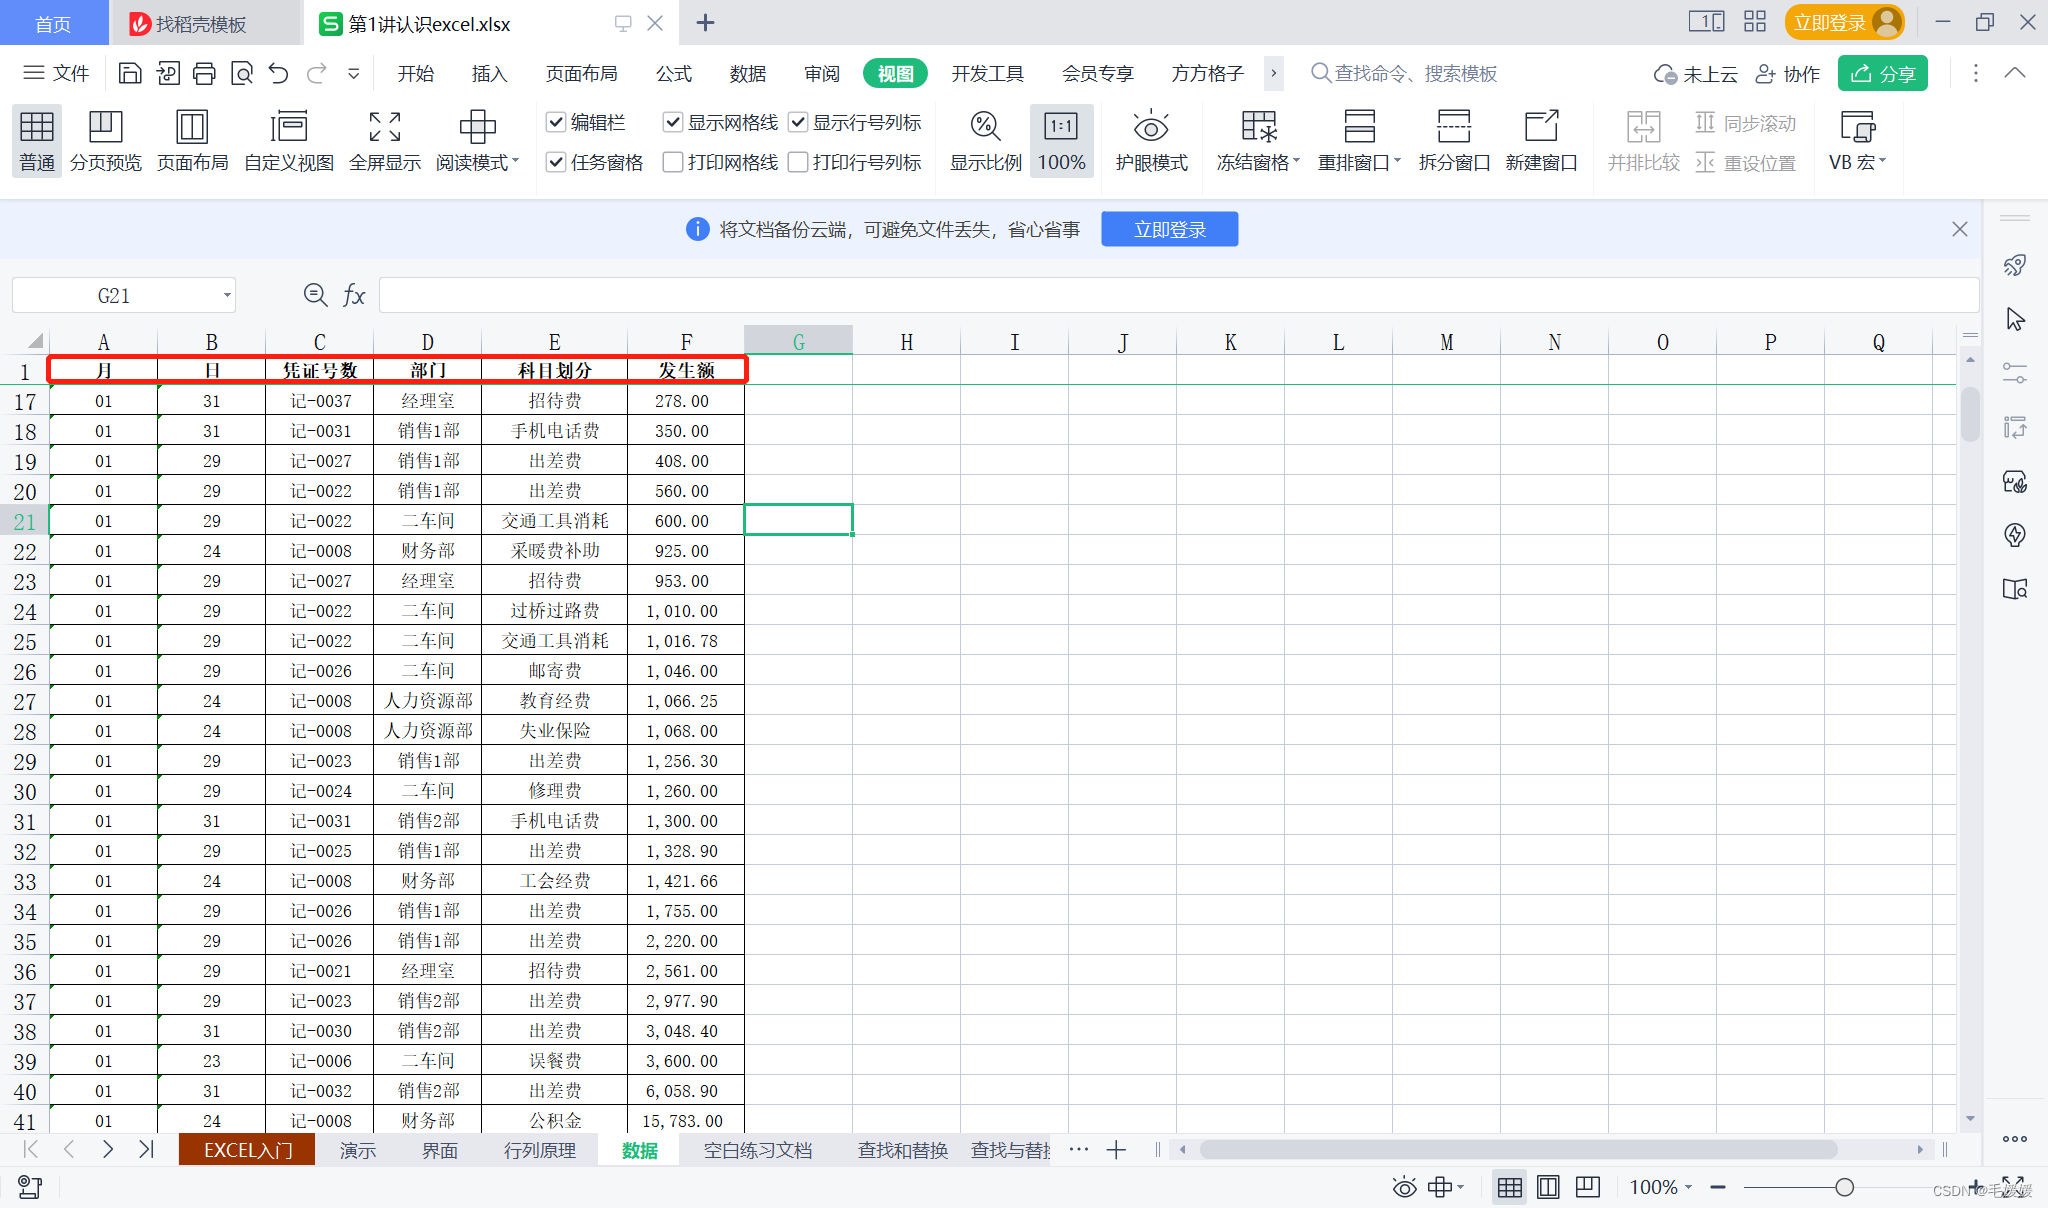Enable 护眼模式 eye protection mode
The width and height of the screenshot is (2048, 1208).
tap(1151, 140)
